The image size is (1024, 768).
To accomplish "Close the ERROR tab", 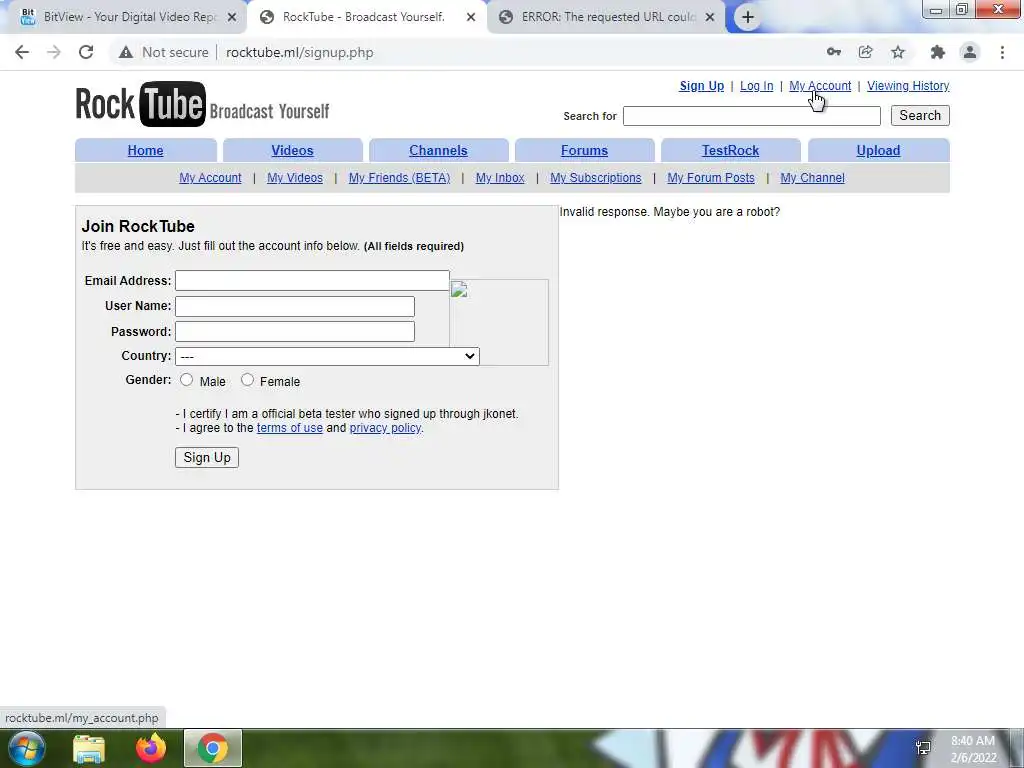I will point(710,18).
